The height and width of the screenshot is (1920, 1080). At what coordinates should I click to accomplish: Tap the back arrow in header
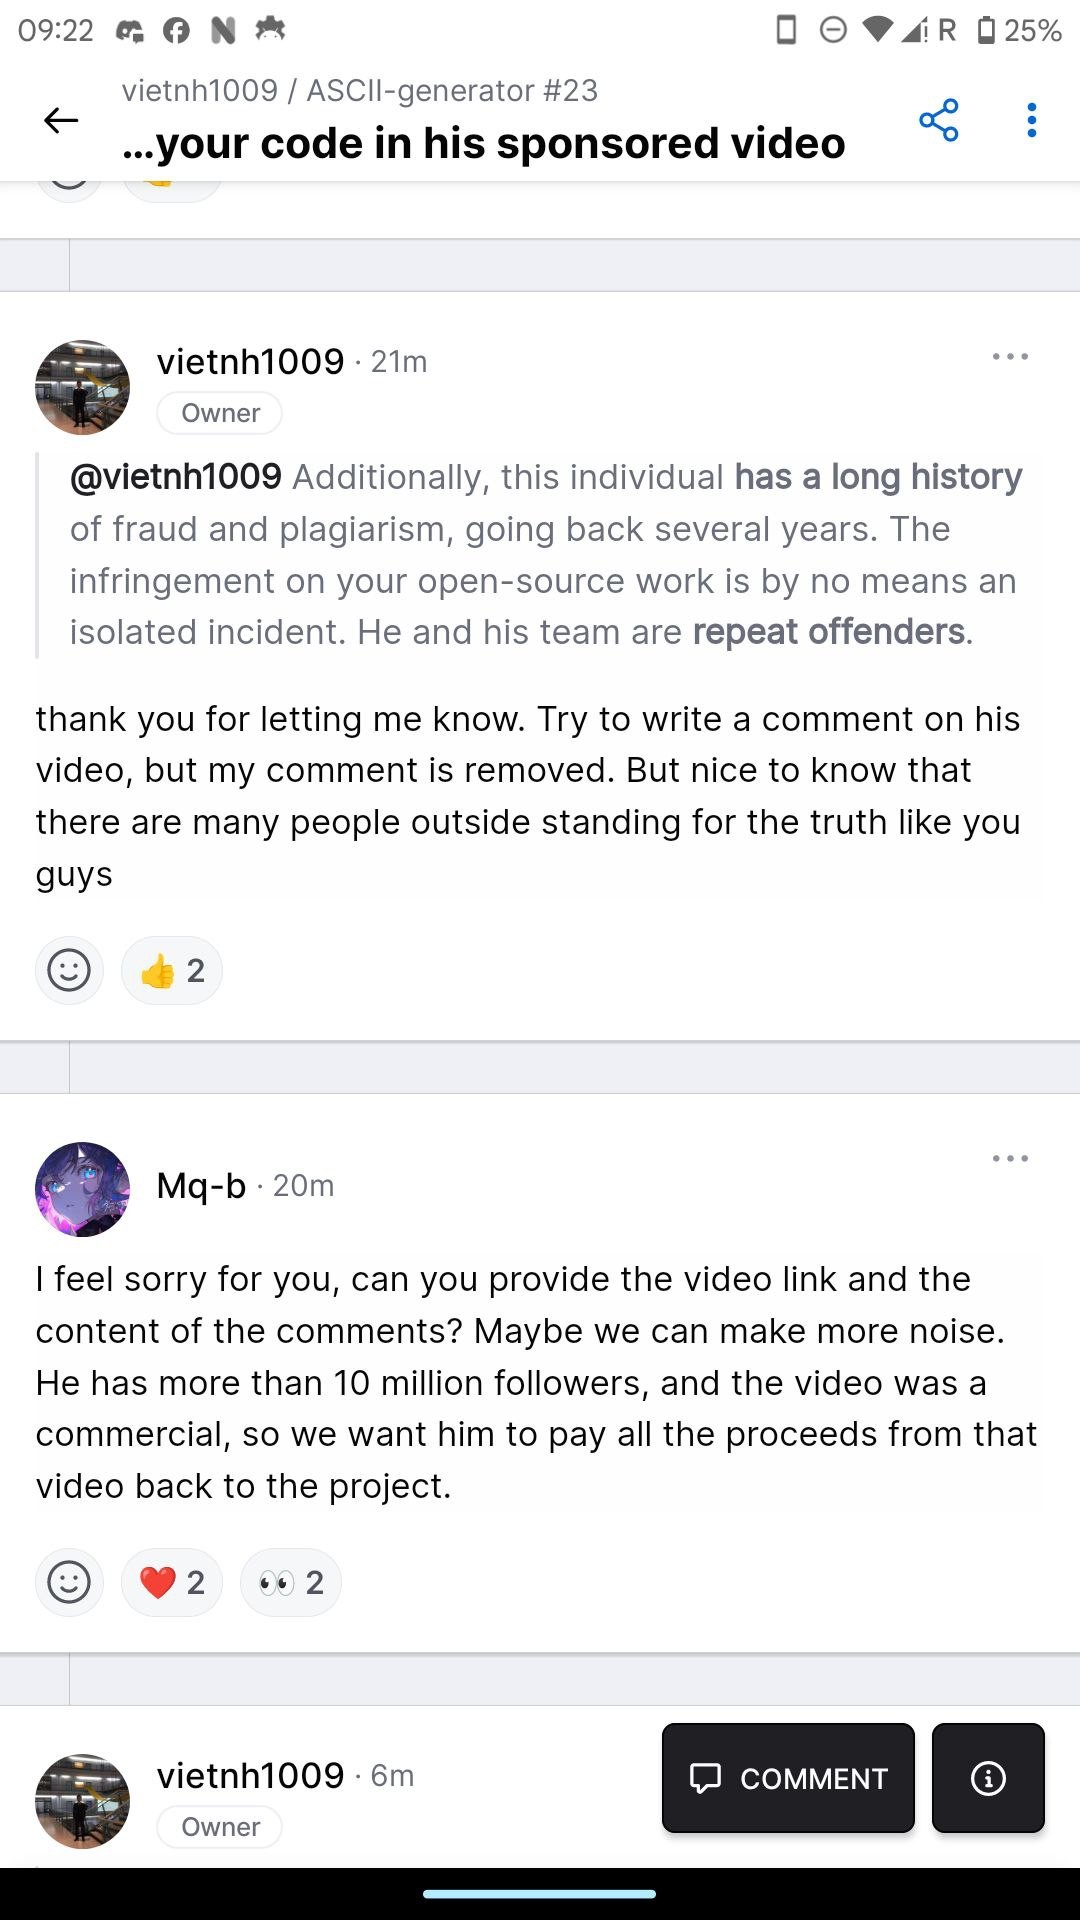coord(61,121)
